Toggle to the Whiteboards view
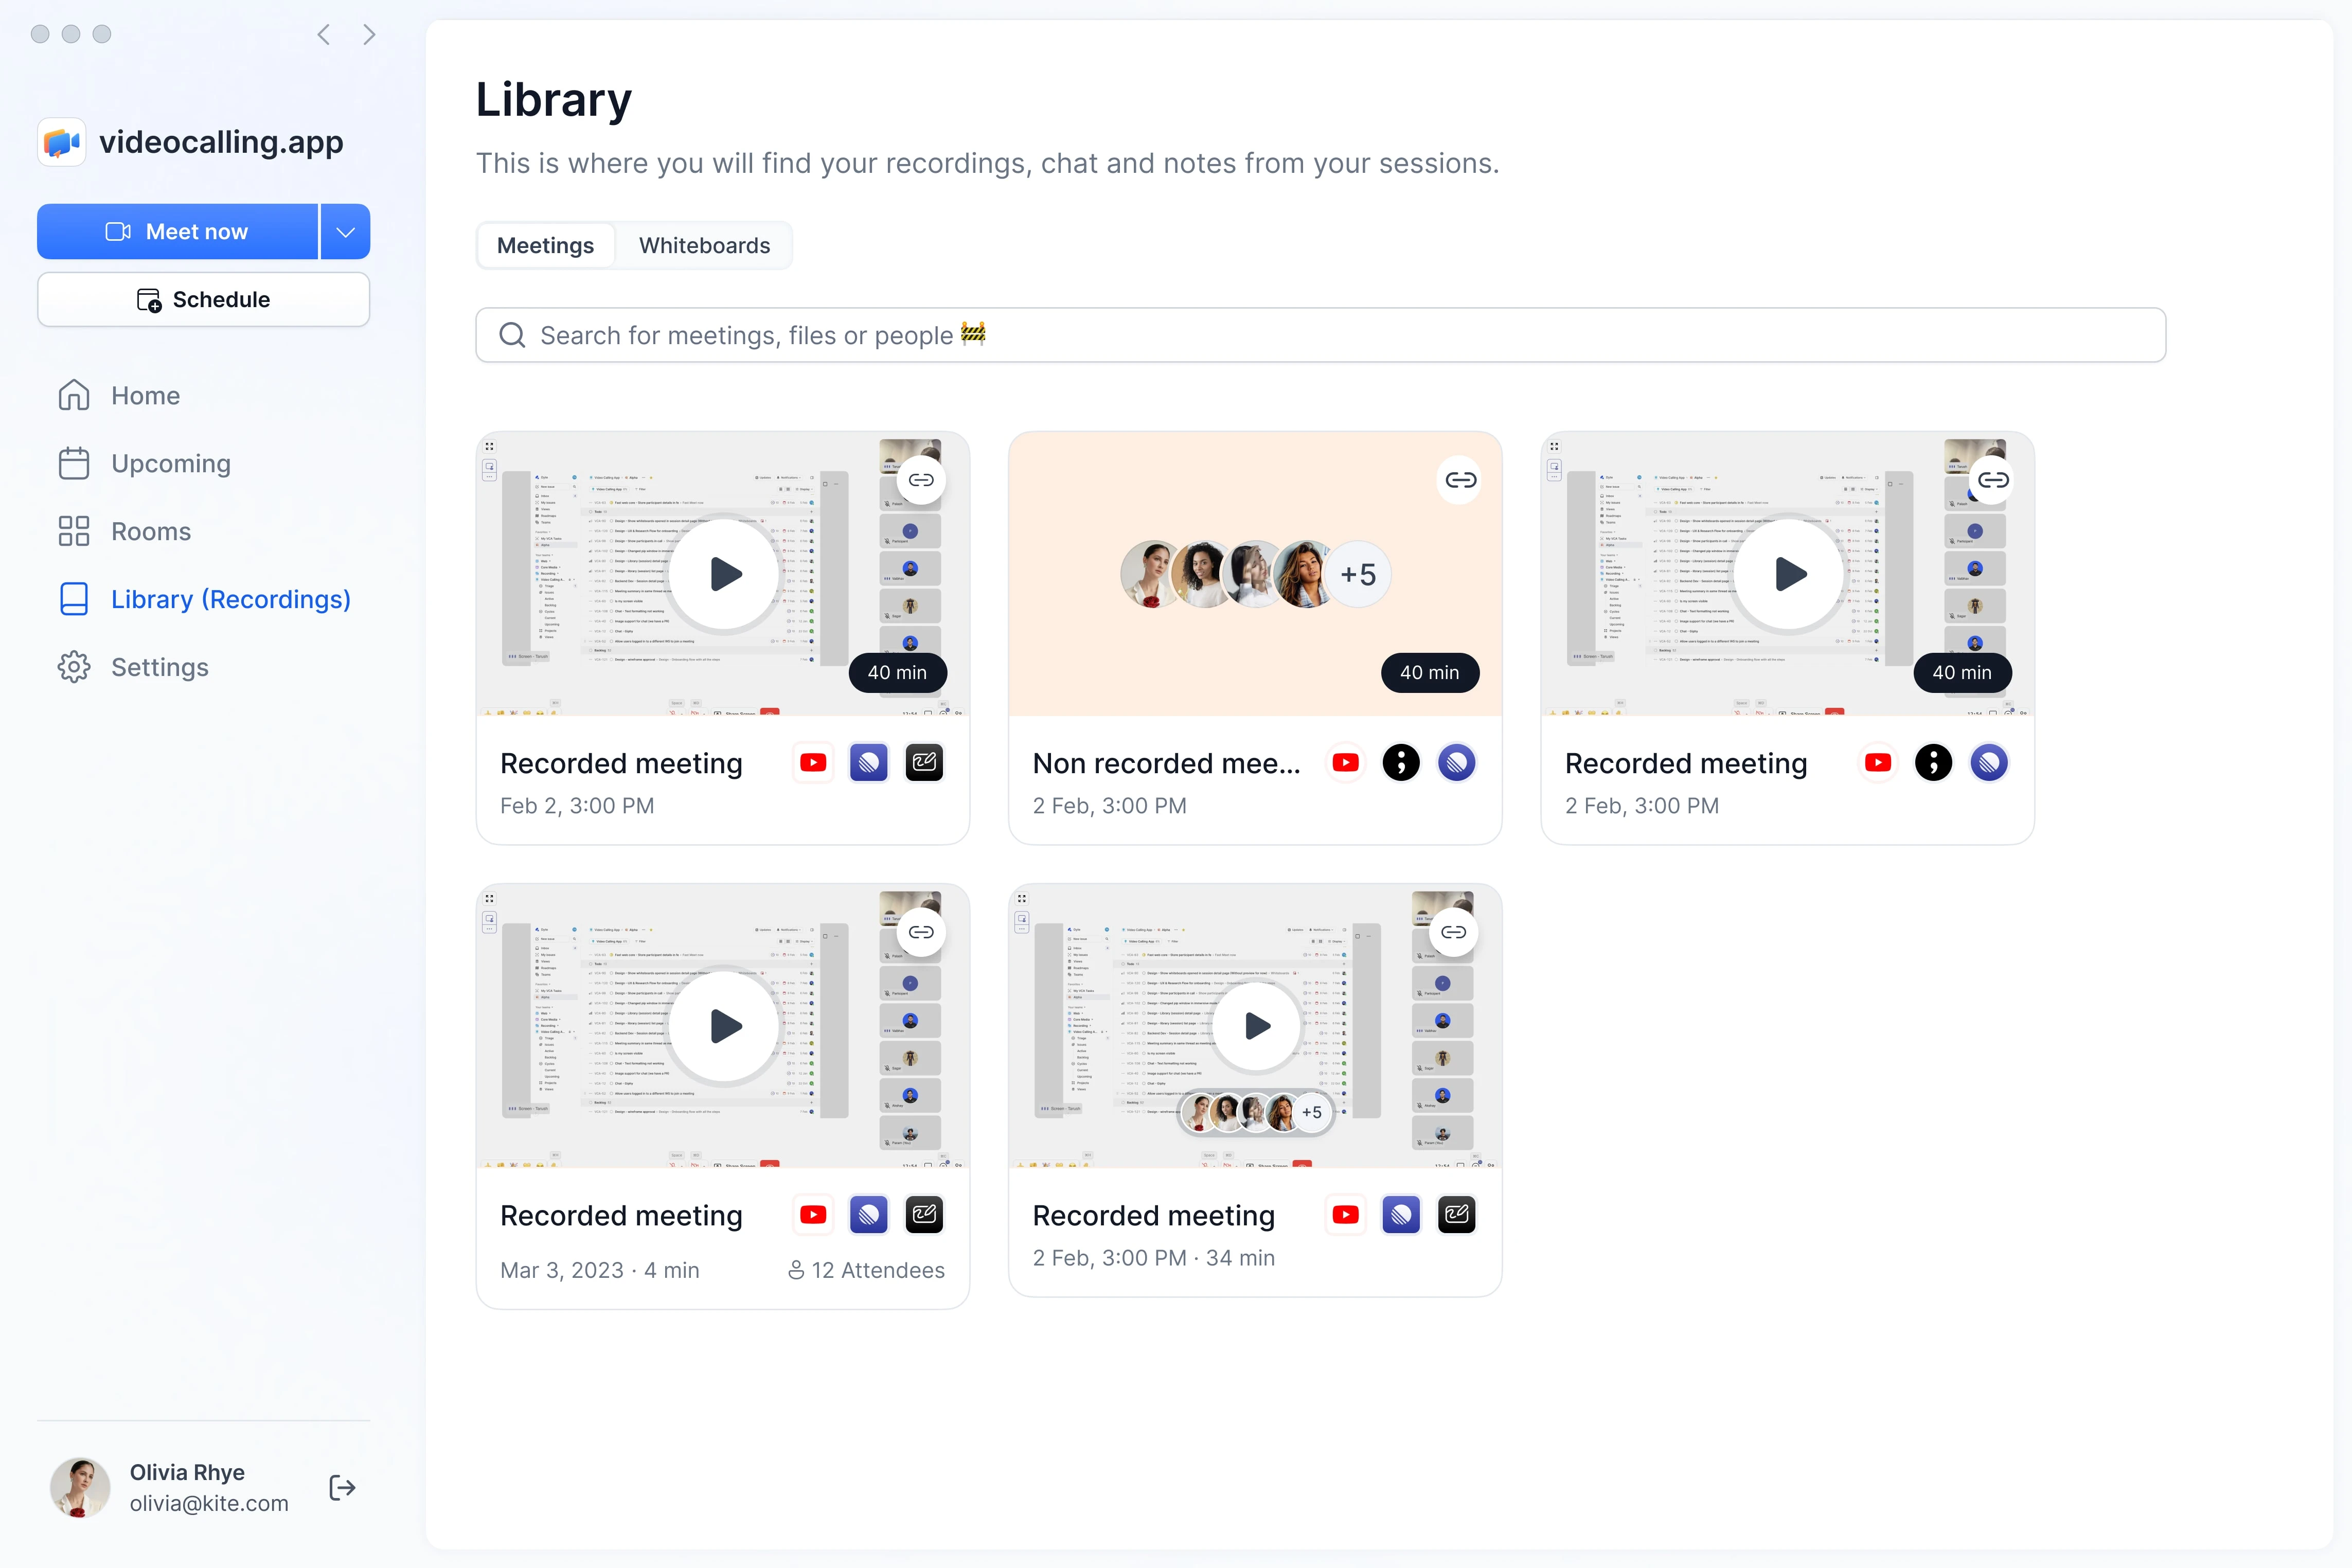This screenshot has width=2352, height=1568. tap(704, 245)
